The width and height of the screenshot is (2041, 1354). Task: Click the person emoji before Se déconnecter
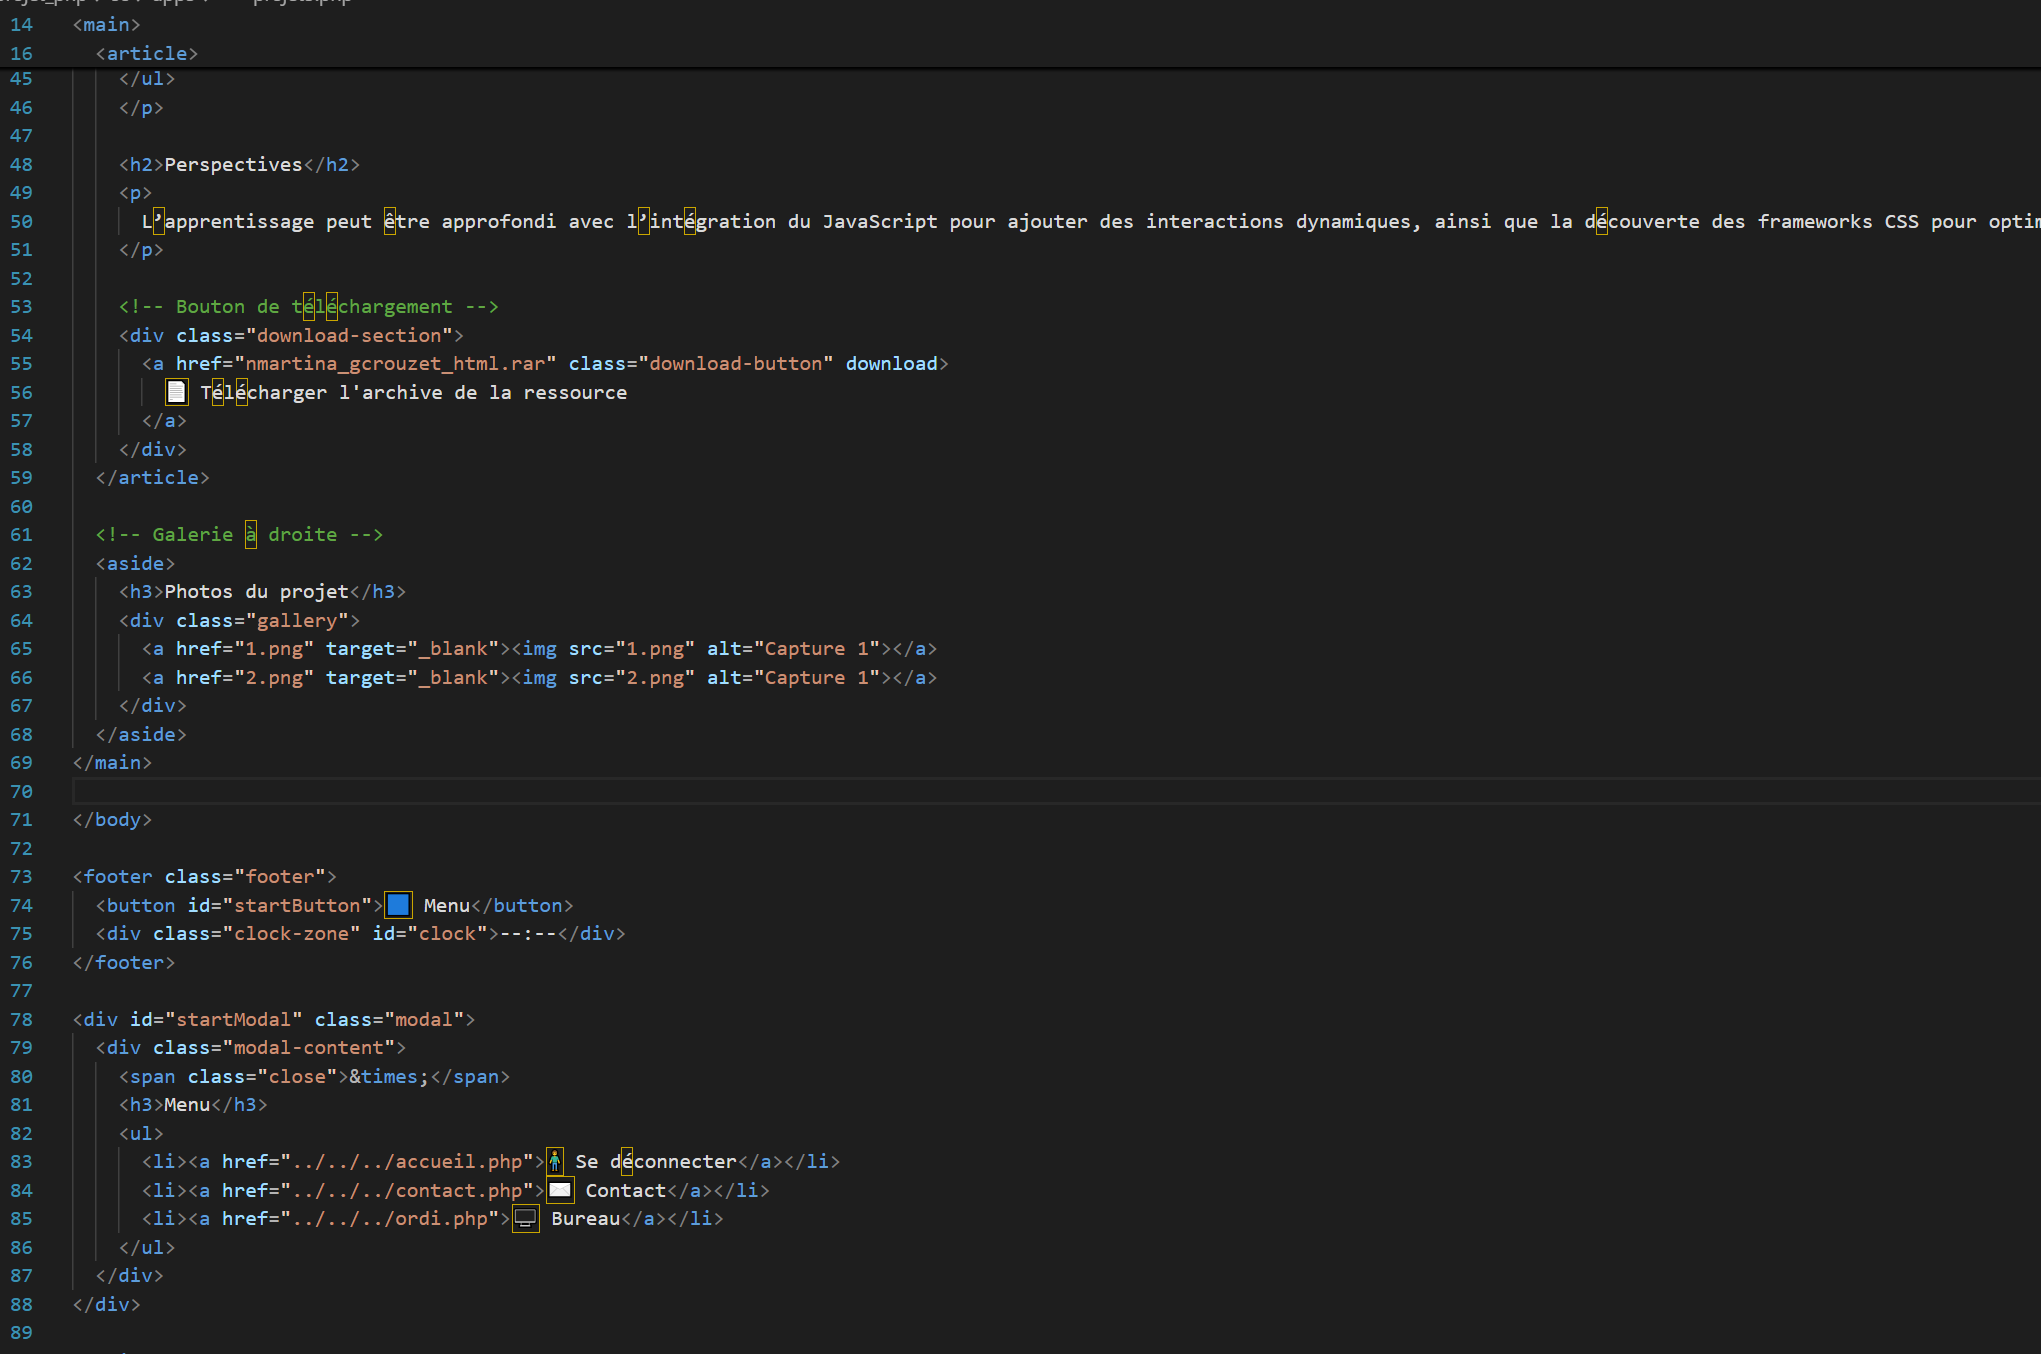pos(555,1161)
